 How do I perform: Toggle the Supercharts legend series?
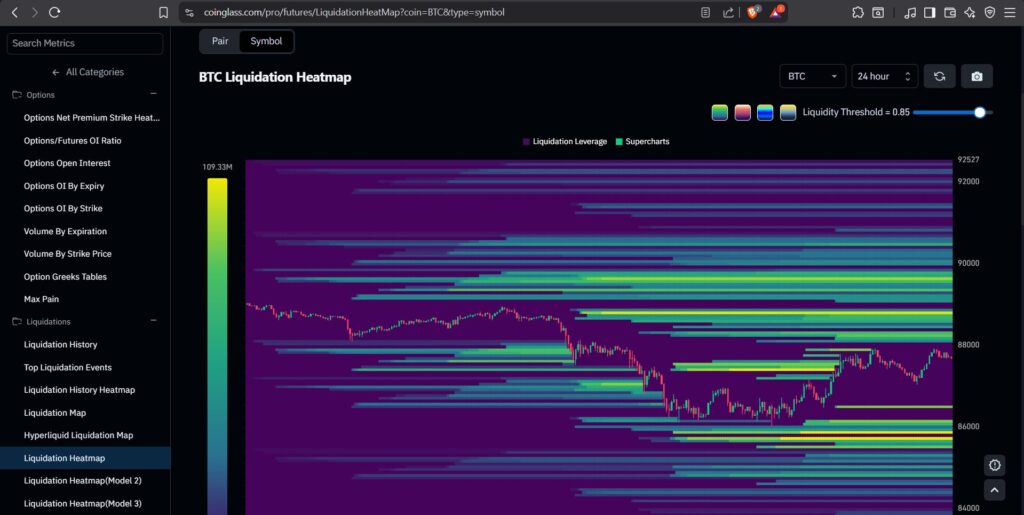click(x=643, y=141)
